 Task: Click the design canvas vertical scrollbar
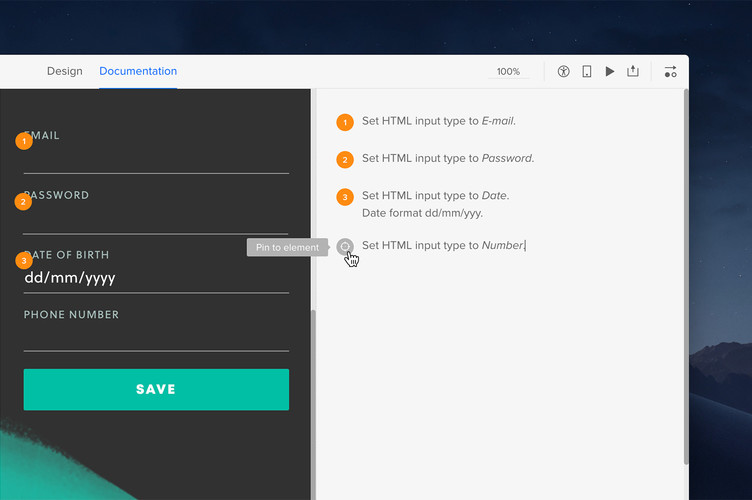(314, 403)
